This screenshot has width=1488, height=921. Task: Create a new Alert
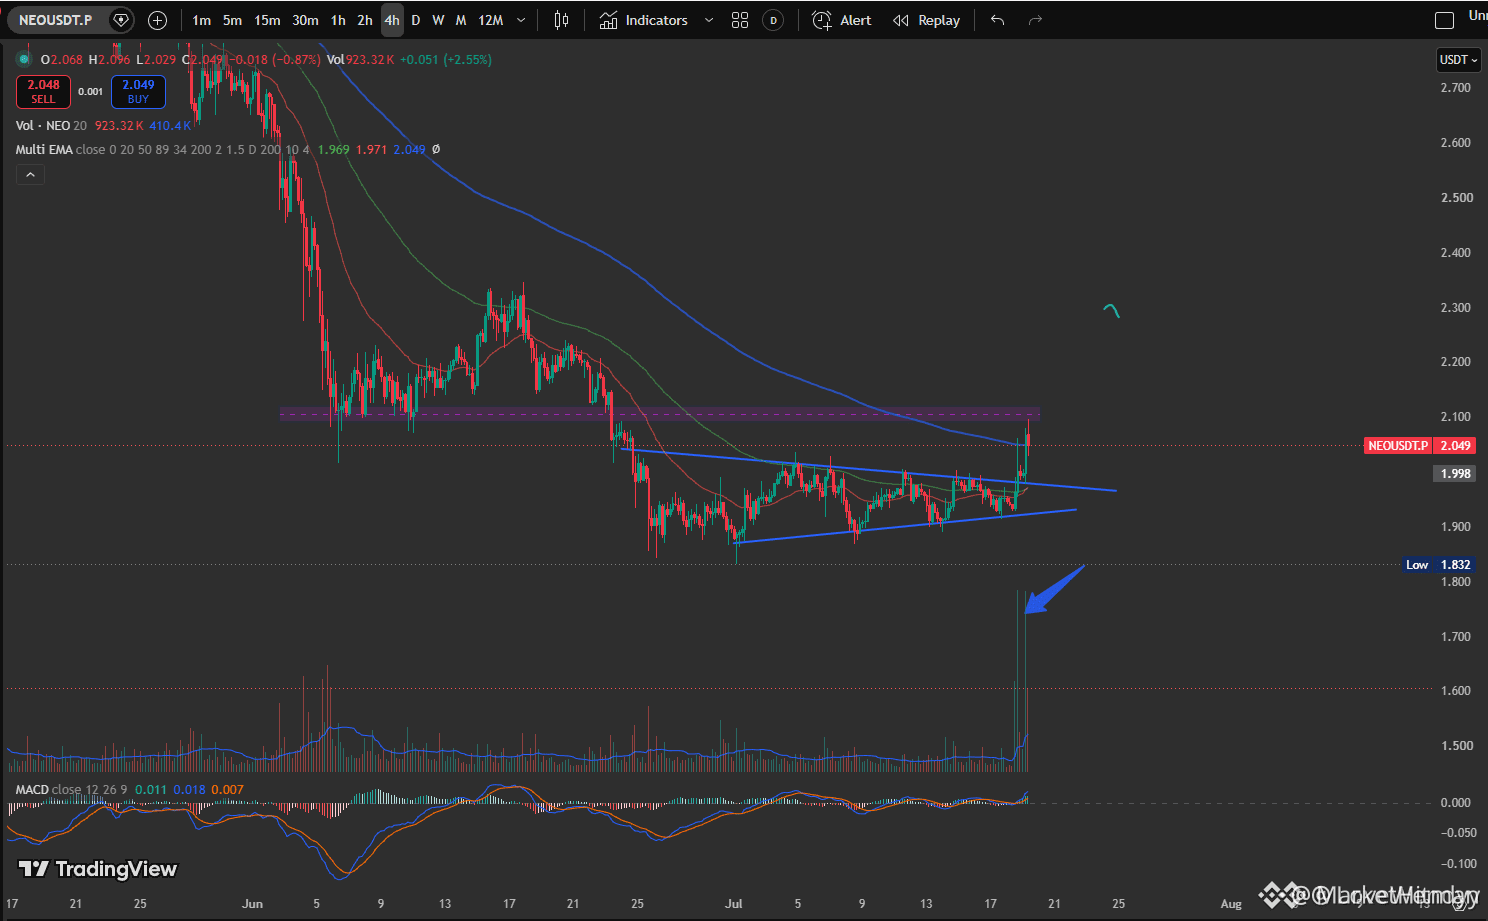[842, 20]
